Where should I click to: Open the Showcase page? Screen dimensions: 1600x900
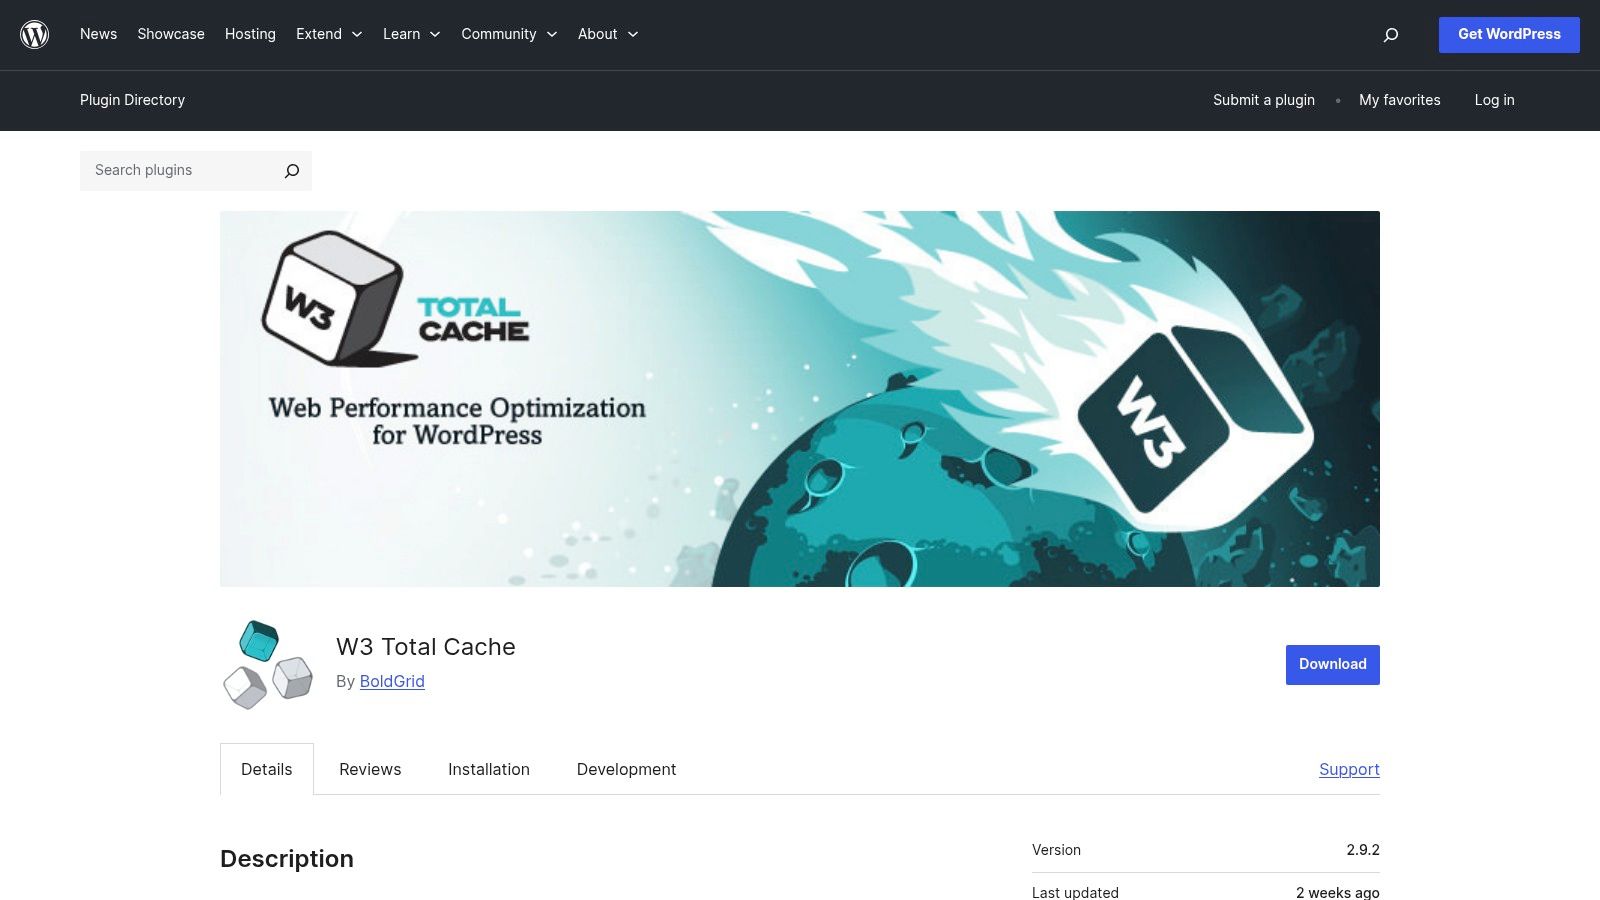(x=171, y=34)
